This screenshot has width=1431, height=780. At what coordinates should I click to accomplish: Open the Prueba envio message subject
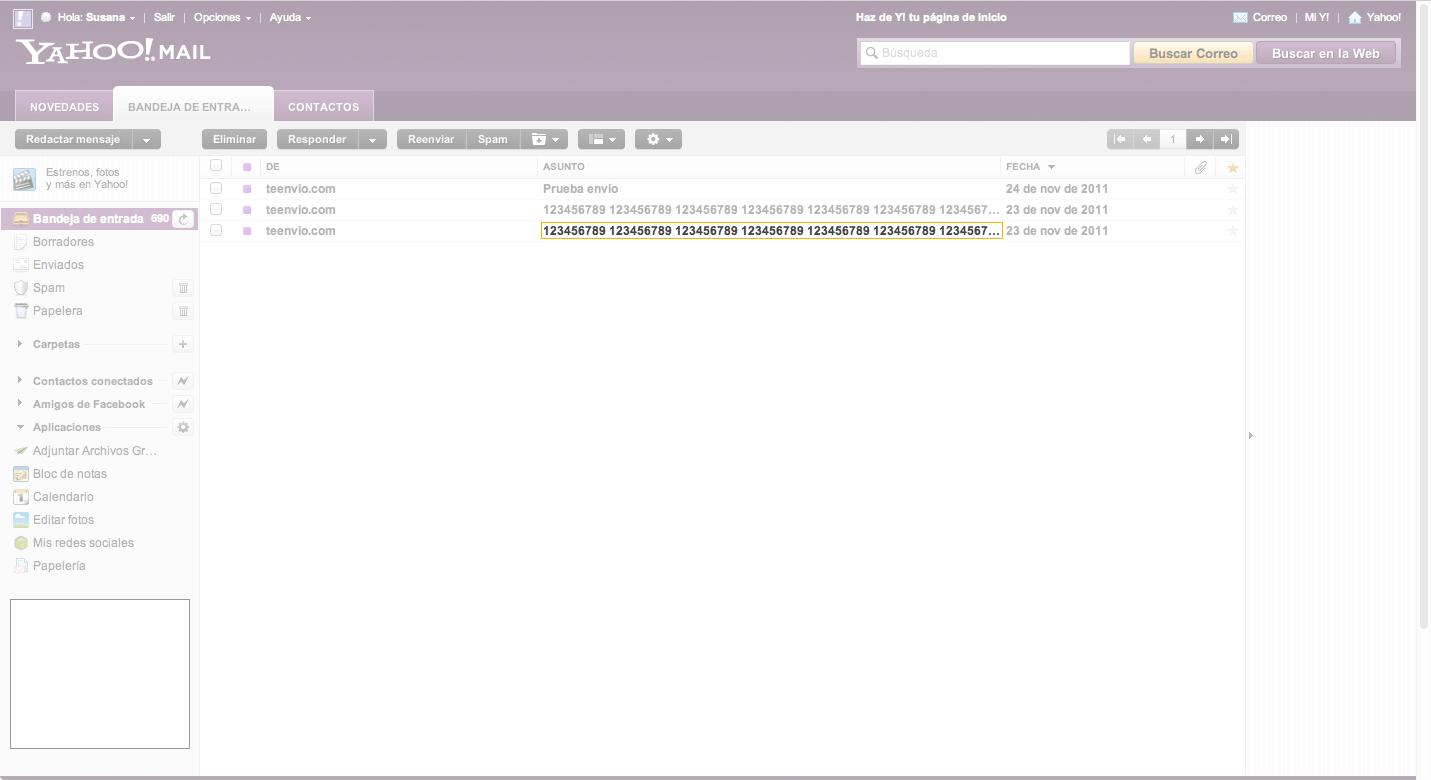pos(581,189)
